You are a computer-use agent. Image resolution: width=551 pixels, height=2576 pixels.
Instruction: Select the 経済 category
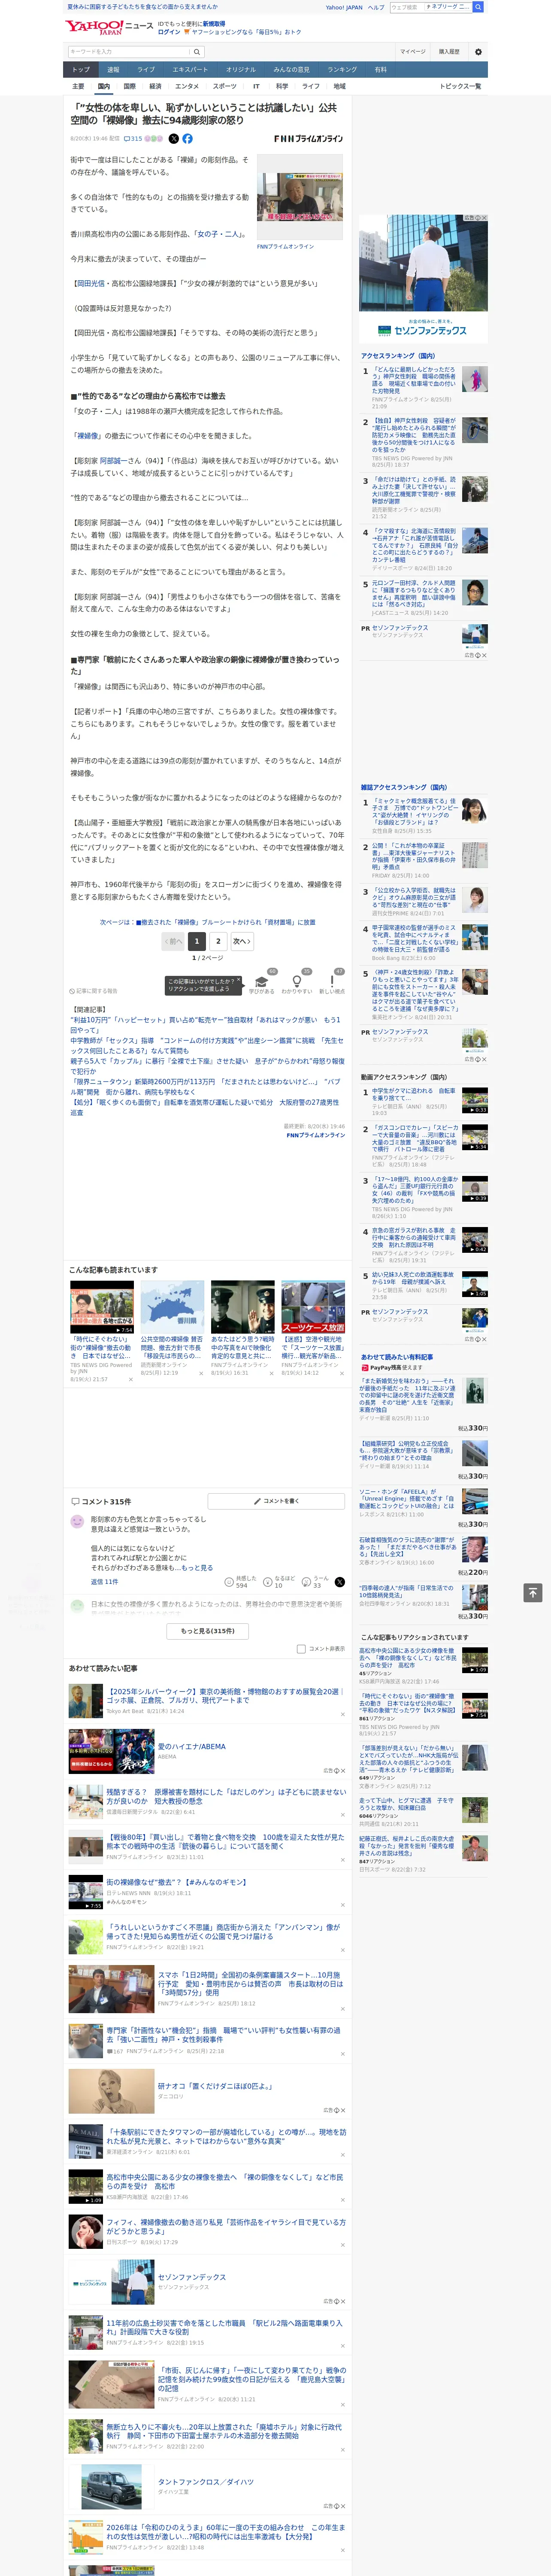(155, 86)
